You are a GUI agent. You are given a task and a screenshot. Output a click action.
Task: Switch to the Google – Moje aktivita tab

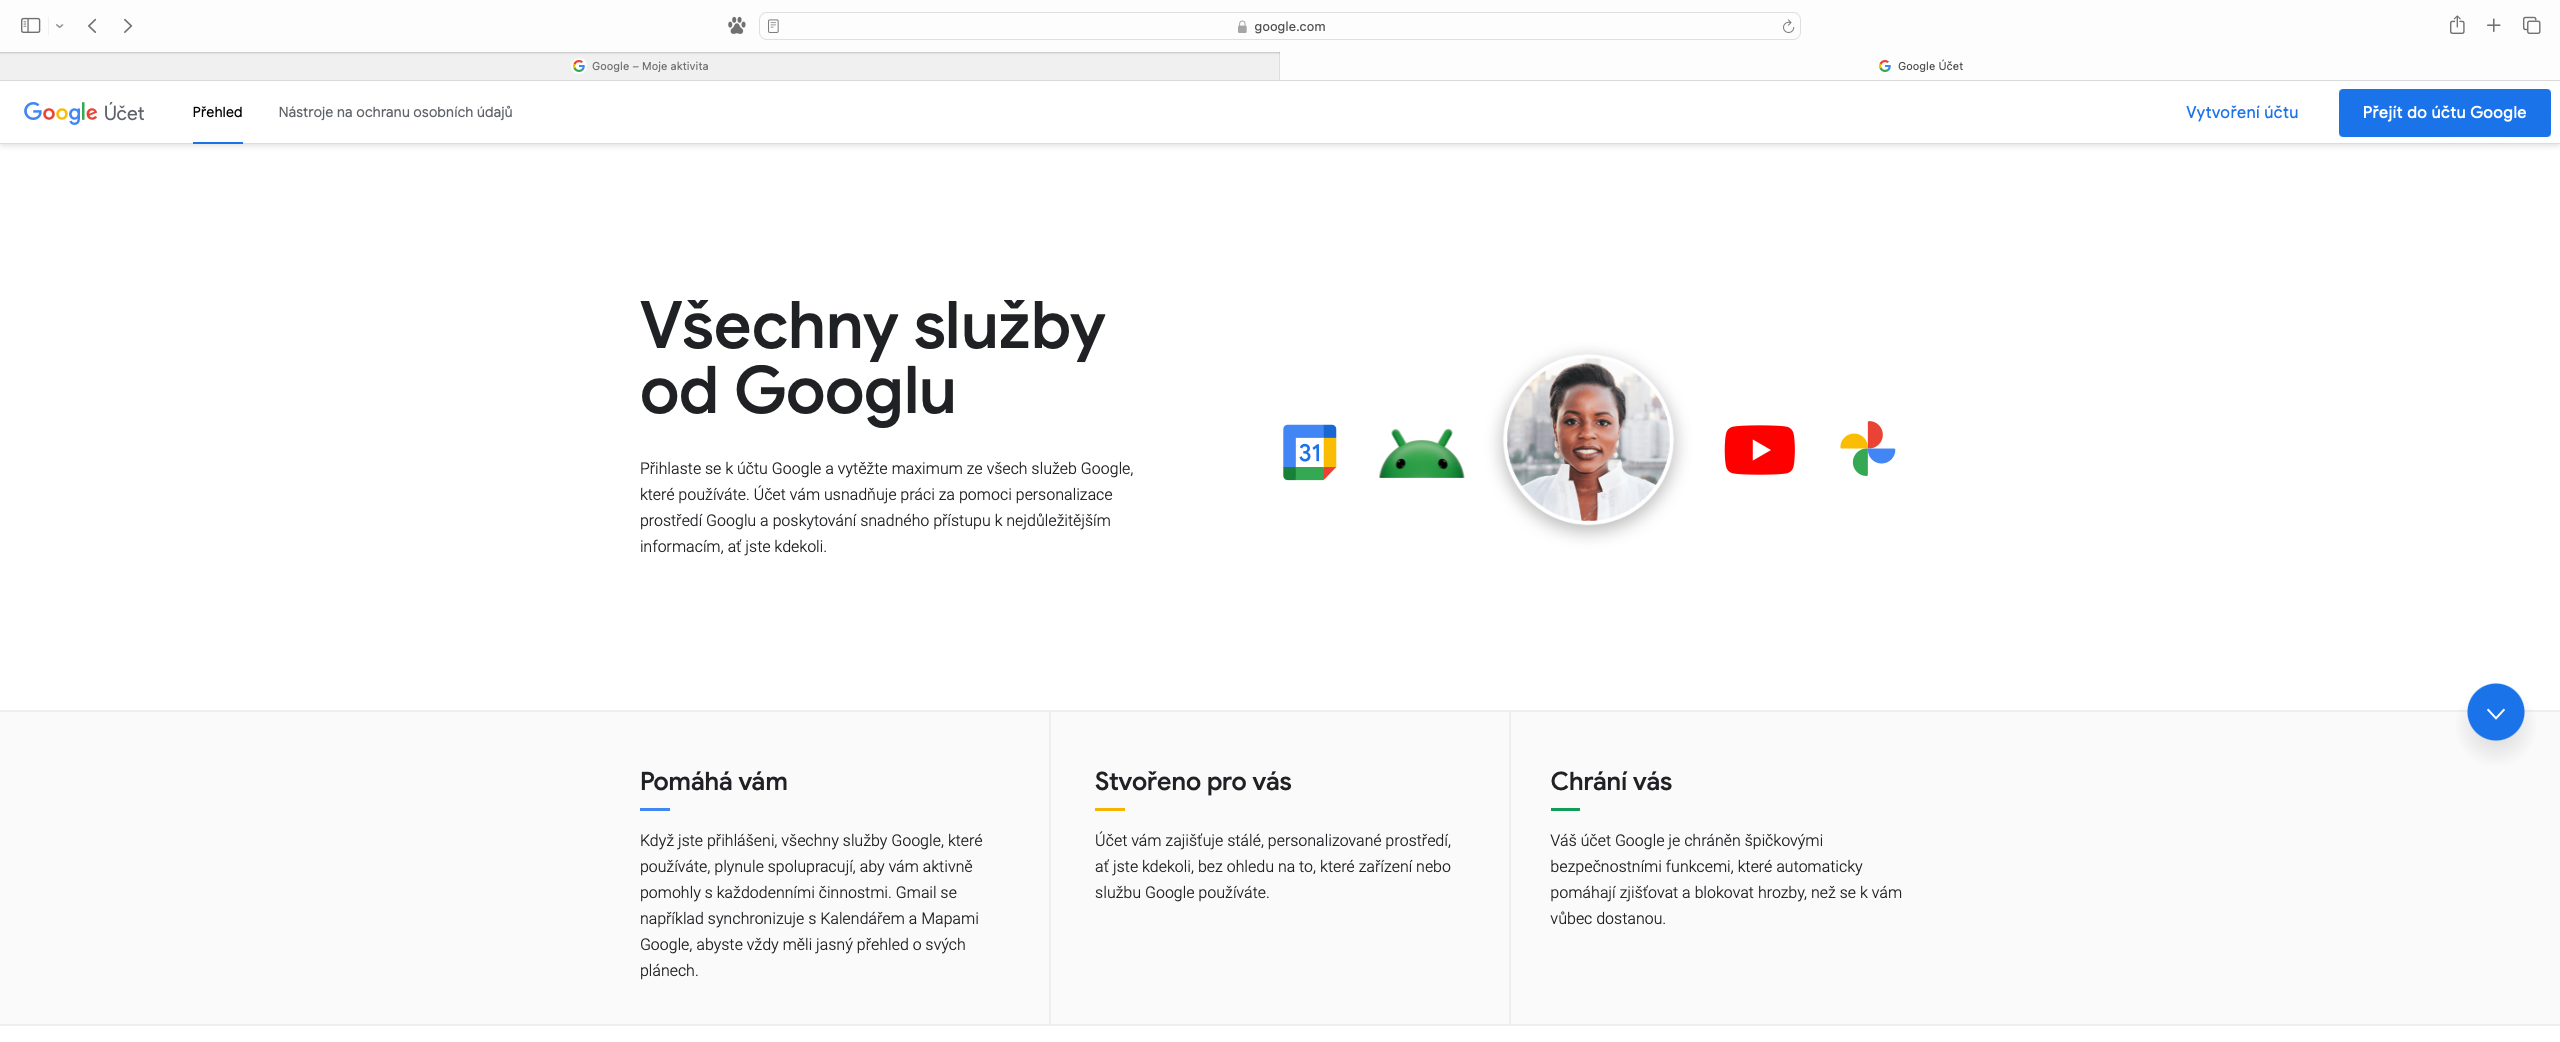pyautogui.click(x=640, y=66)
